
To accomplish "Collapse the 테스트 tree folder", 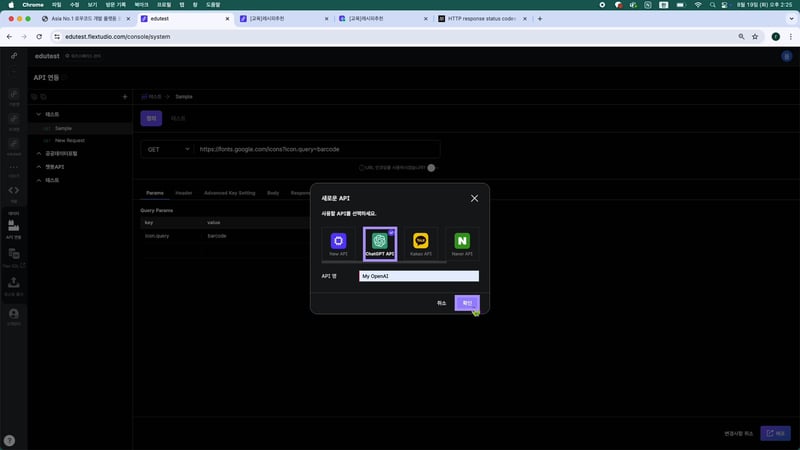I will [x=39, y=114].
